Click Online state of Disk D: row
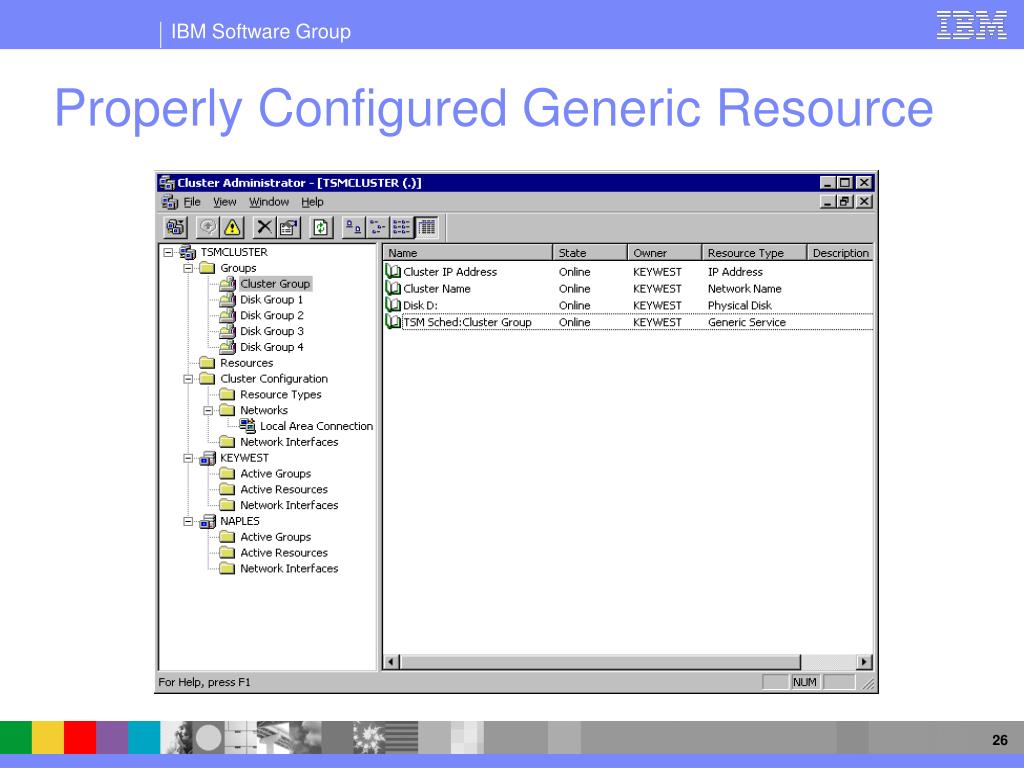The width and height of the screenshot is (1024, 768). (575, 305)
